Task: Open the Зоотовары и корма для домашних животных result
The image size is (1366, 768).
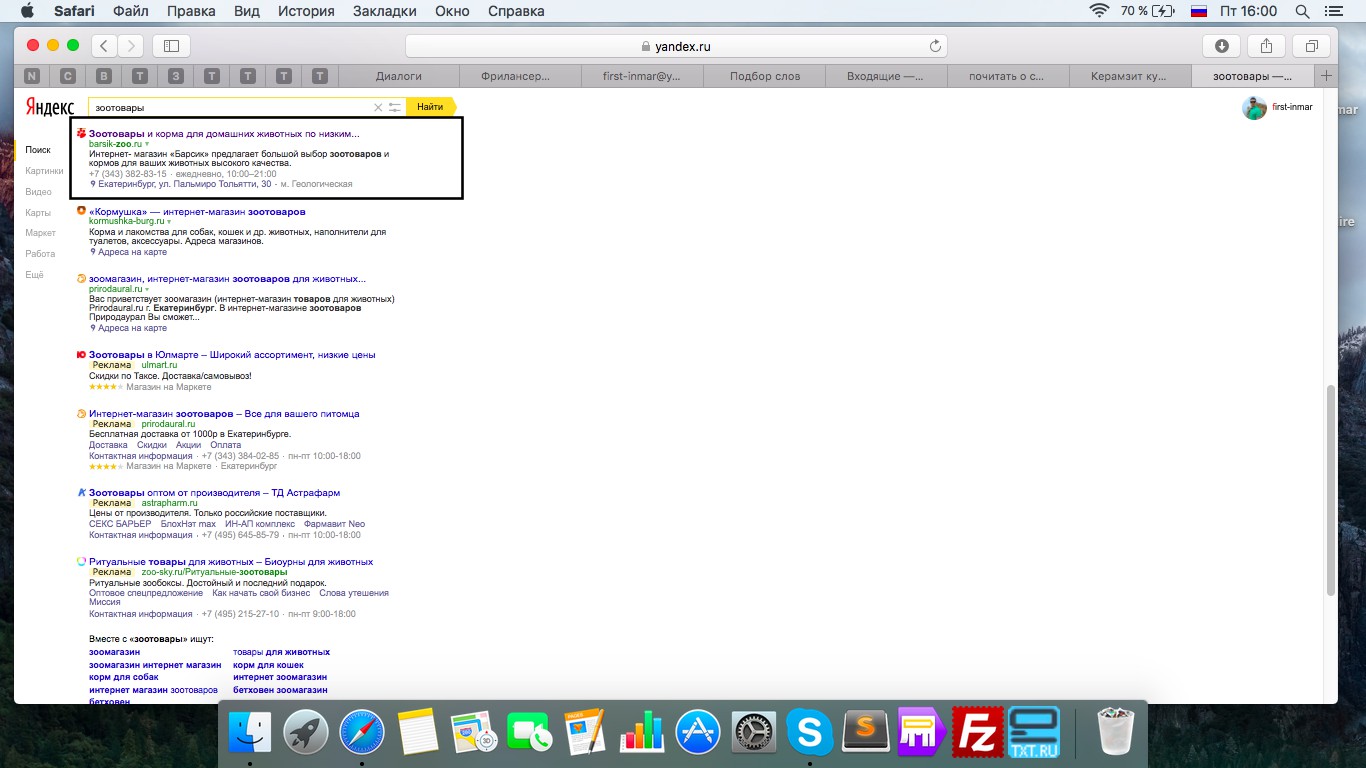Action: pyautogui.click(x=224, y=133)
